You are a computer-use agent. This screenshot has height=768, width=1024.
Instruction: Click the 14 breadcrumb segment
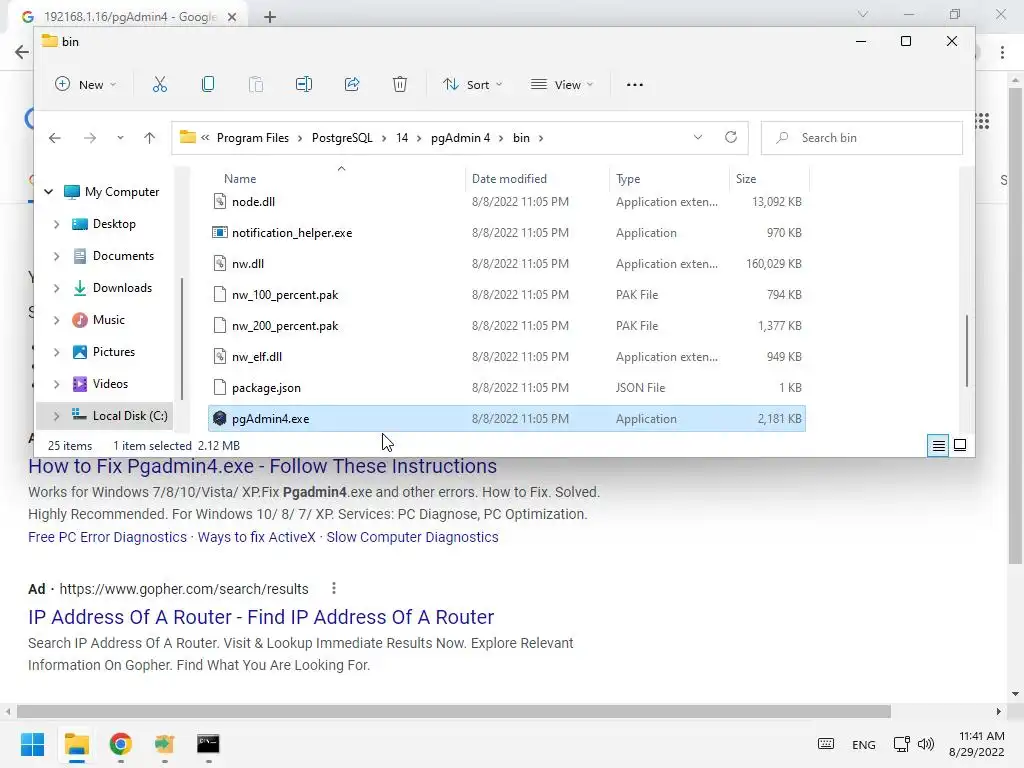(x=402, y=138)
